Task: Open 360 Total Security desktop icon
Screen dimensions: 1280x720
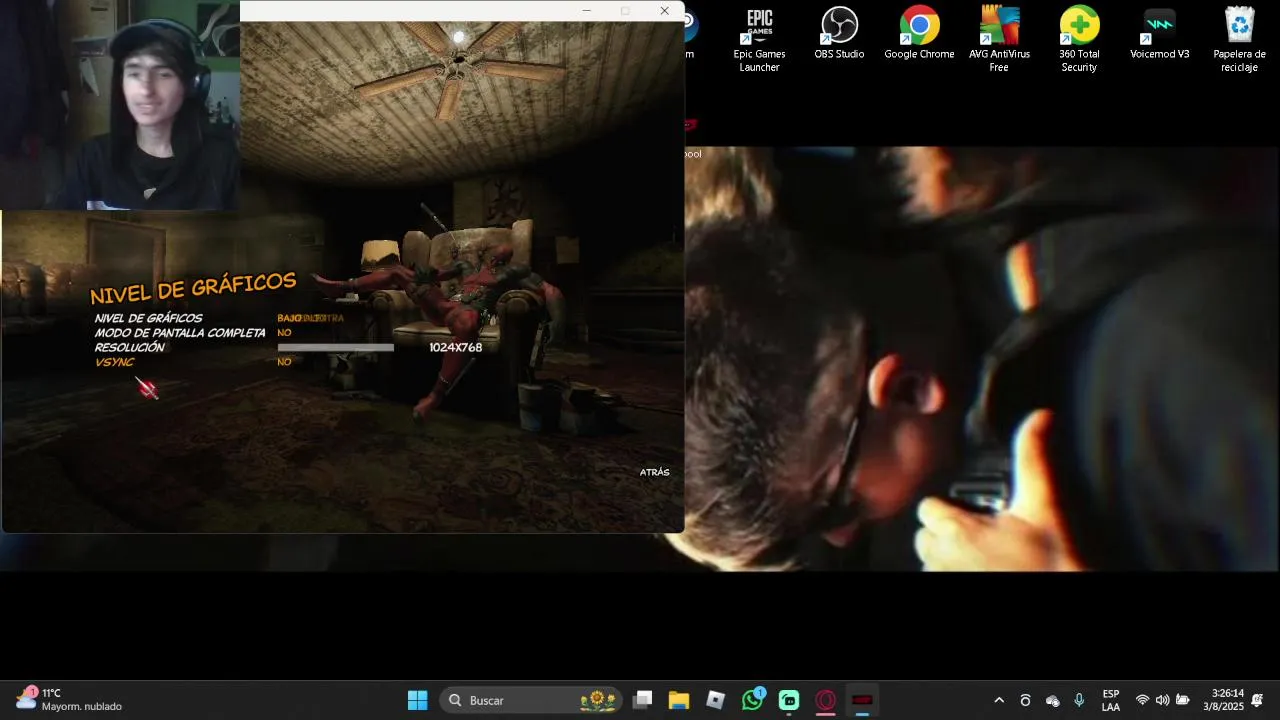Action: 1079,40
